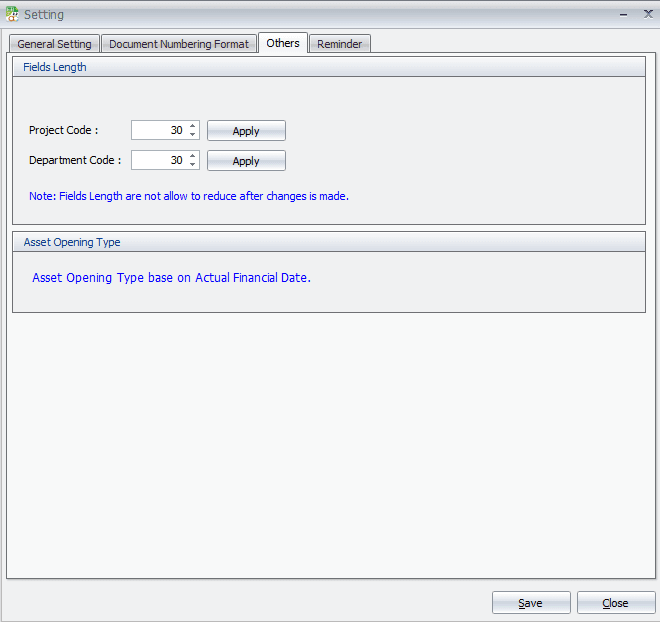Apply the Department Code length
This screenshot has height=622, width=660.
[246, 160]
